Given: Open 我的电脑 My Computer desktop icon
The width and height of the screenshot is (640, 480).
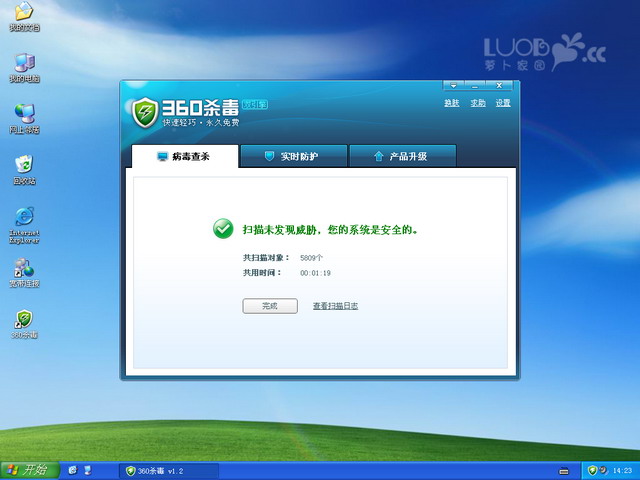Looking at the screenshot, I should pos(24,68).
